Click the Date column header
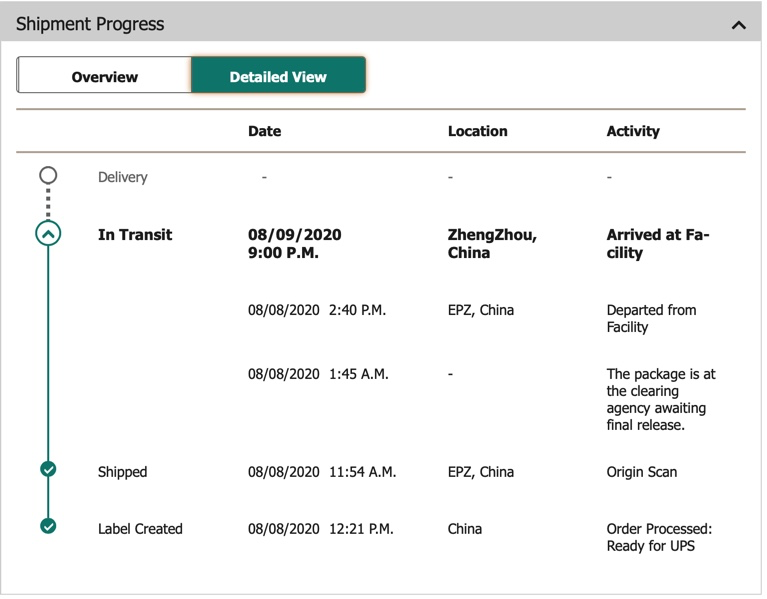Viewport: 767px width, 599px height. [x=265, y=131]
